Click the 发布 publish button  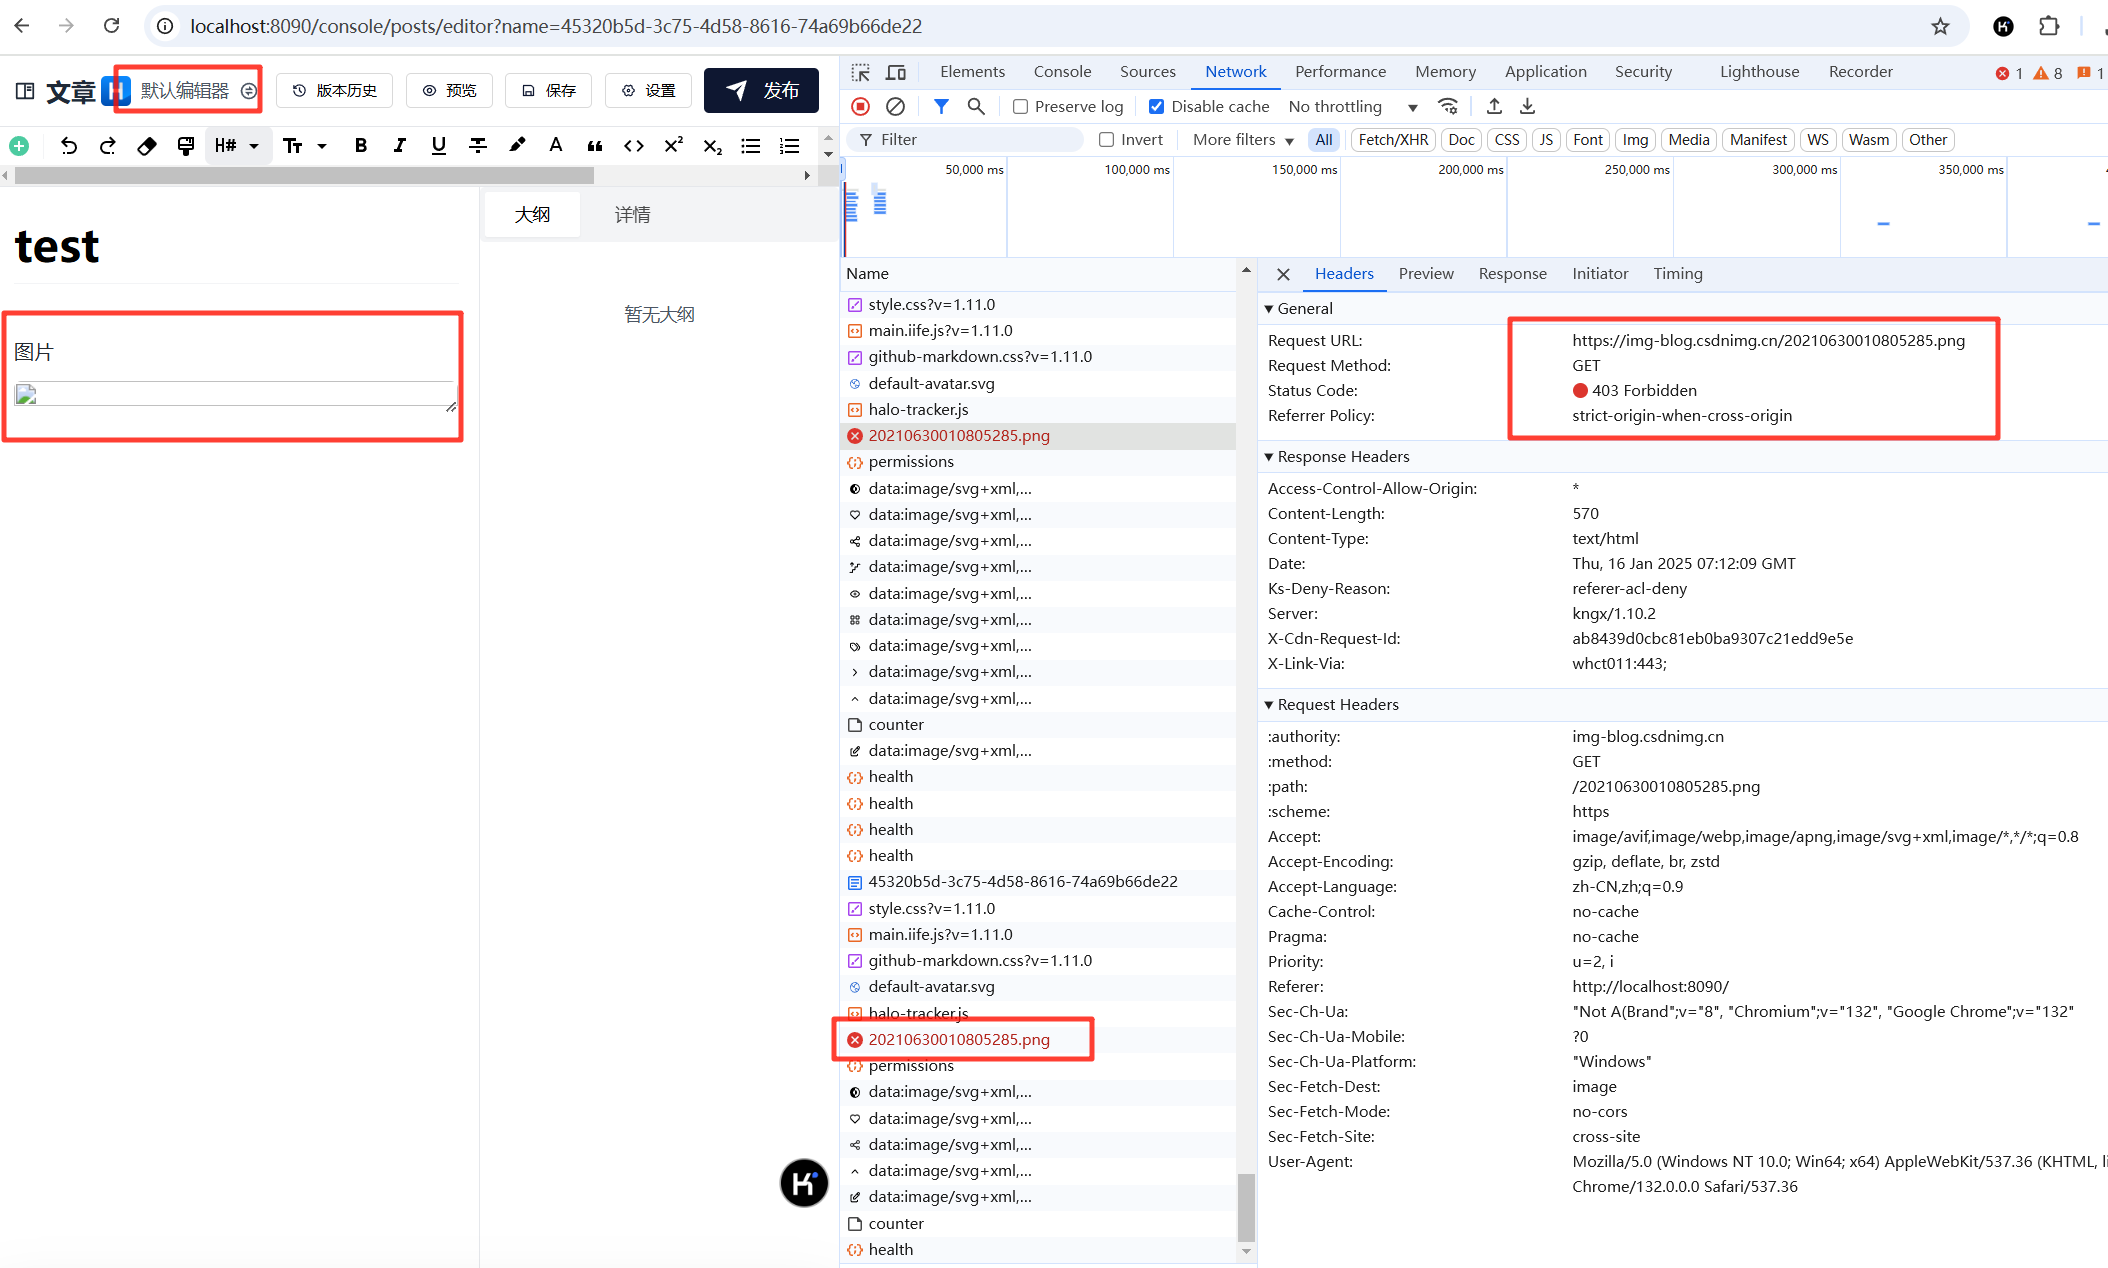(762, 90)
